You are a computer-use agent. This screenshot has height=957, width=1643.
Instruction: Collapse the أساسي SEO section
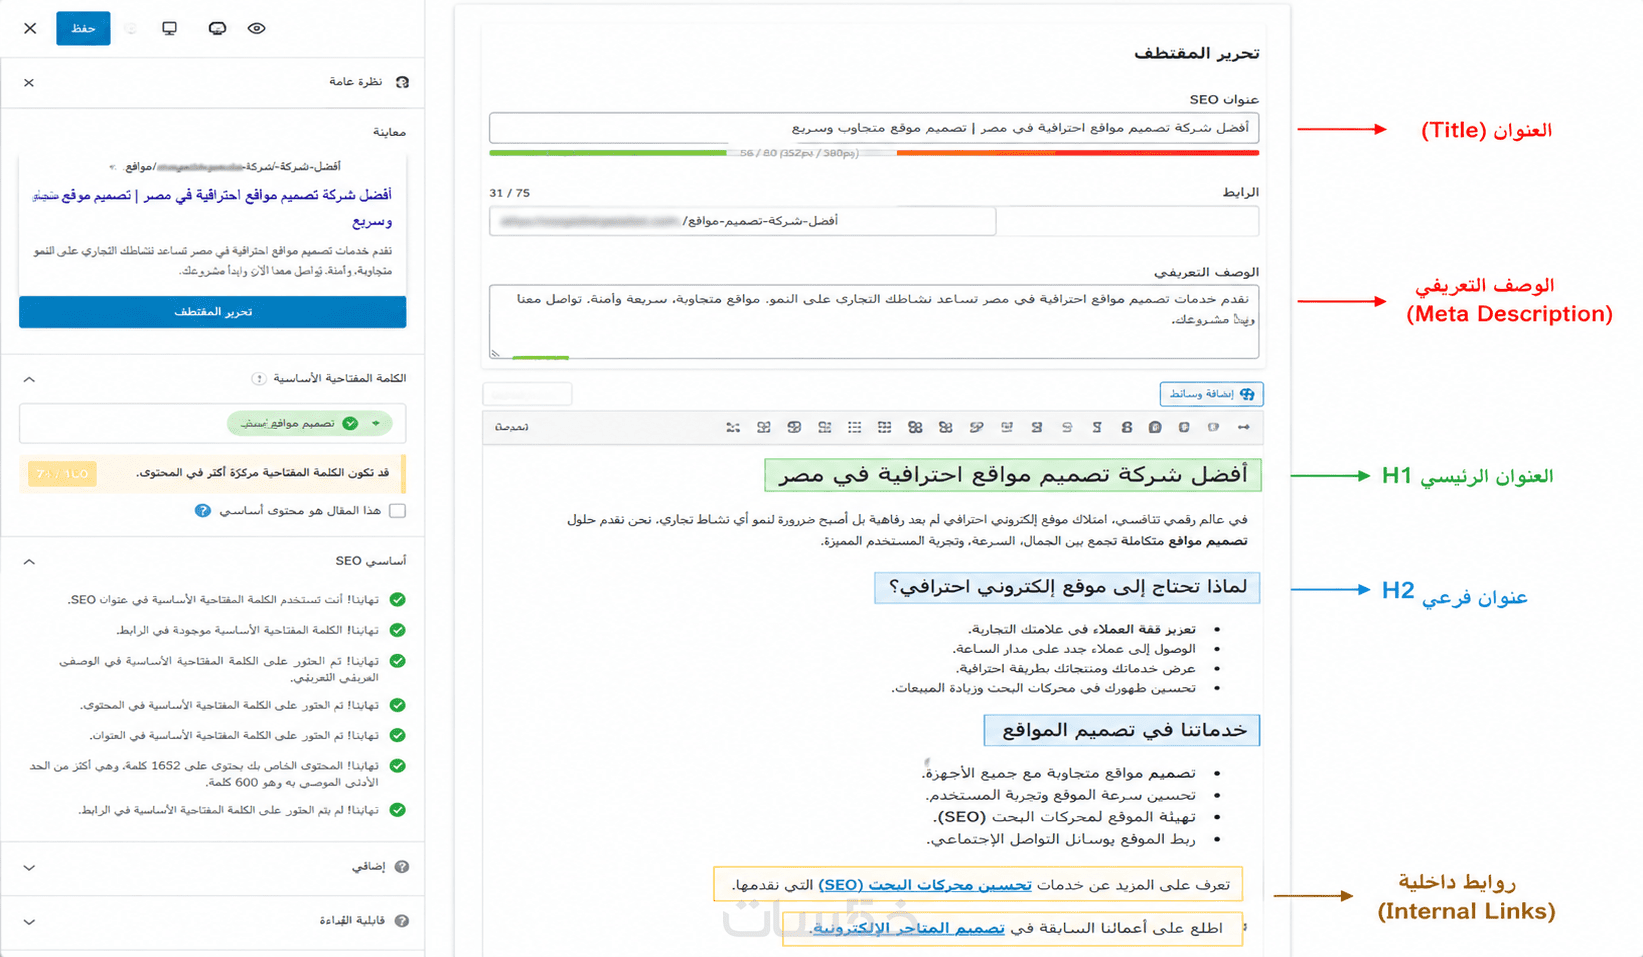click(29, 562)
